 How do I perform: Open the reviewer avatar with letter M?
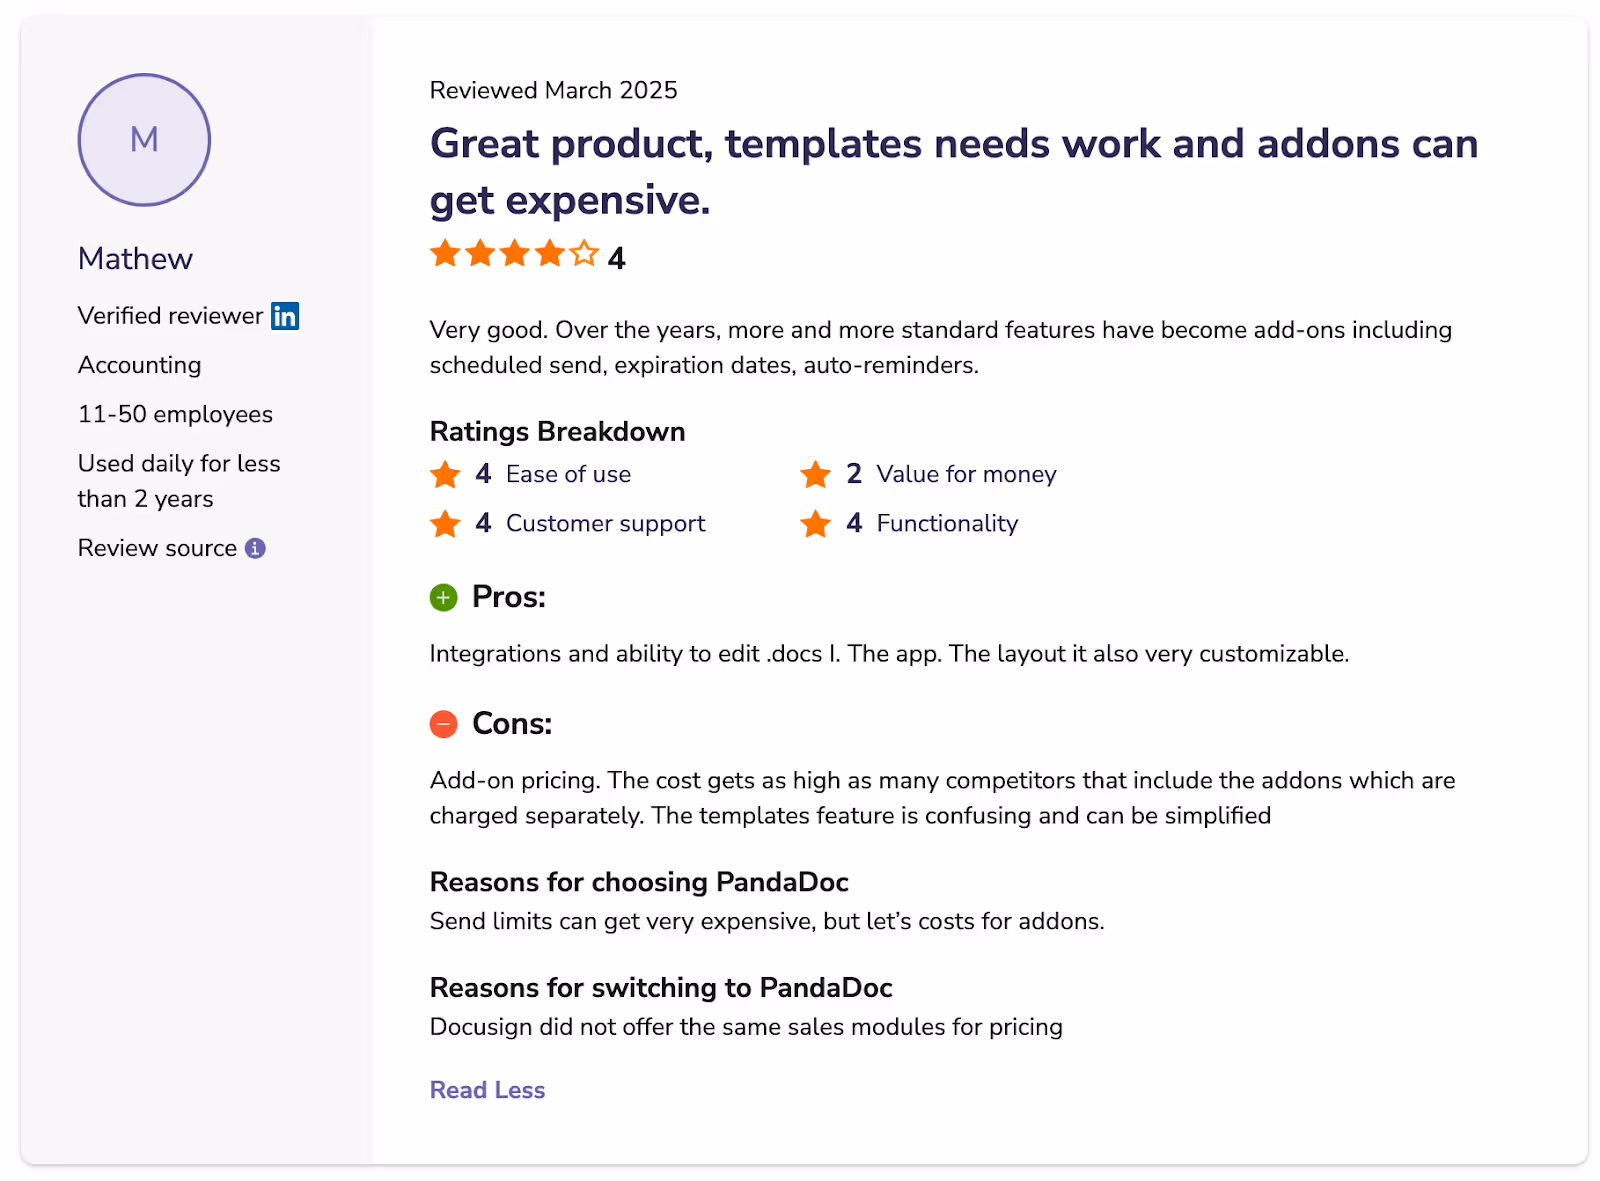pos(143,140)
